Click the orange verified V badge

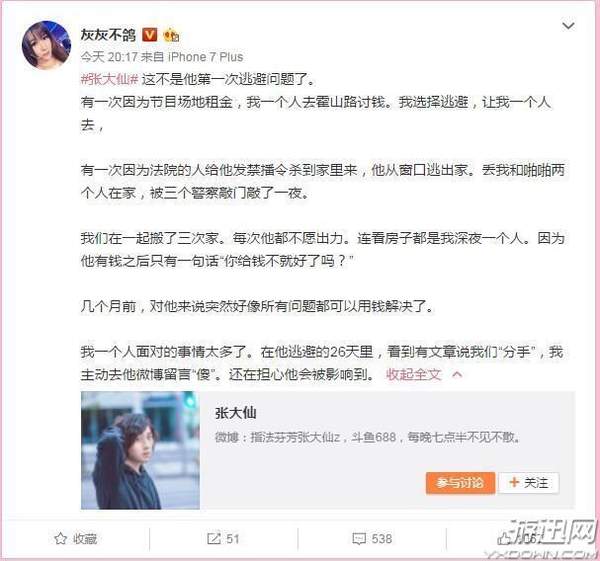(x=150, y=35)
